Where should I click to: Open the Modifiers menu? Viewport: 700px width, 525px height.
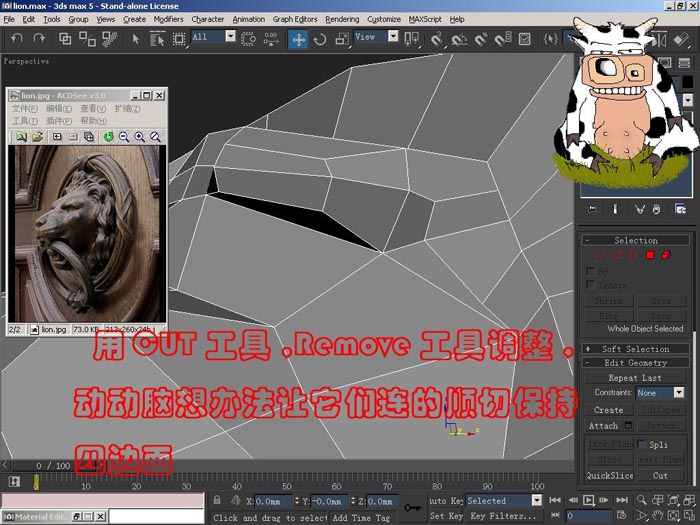pos(168,19)
